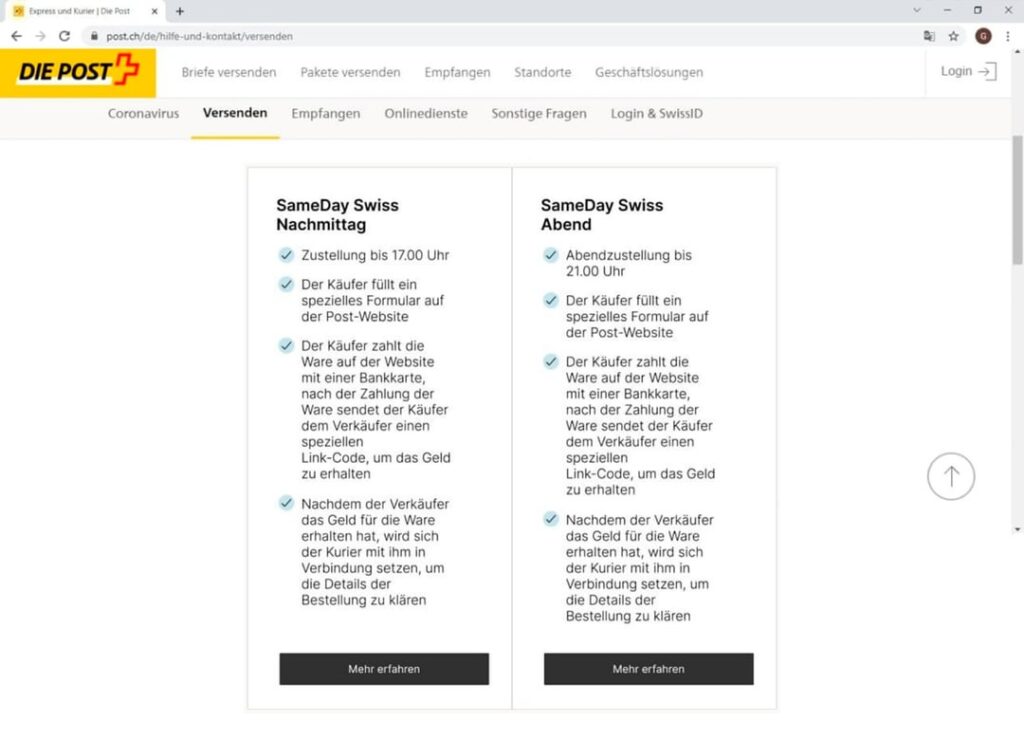Image resolution: width=1024 pixels, height=740 pixels.
Task: Click the lock icon in address bar
Action: coord(94,36)
